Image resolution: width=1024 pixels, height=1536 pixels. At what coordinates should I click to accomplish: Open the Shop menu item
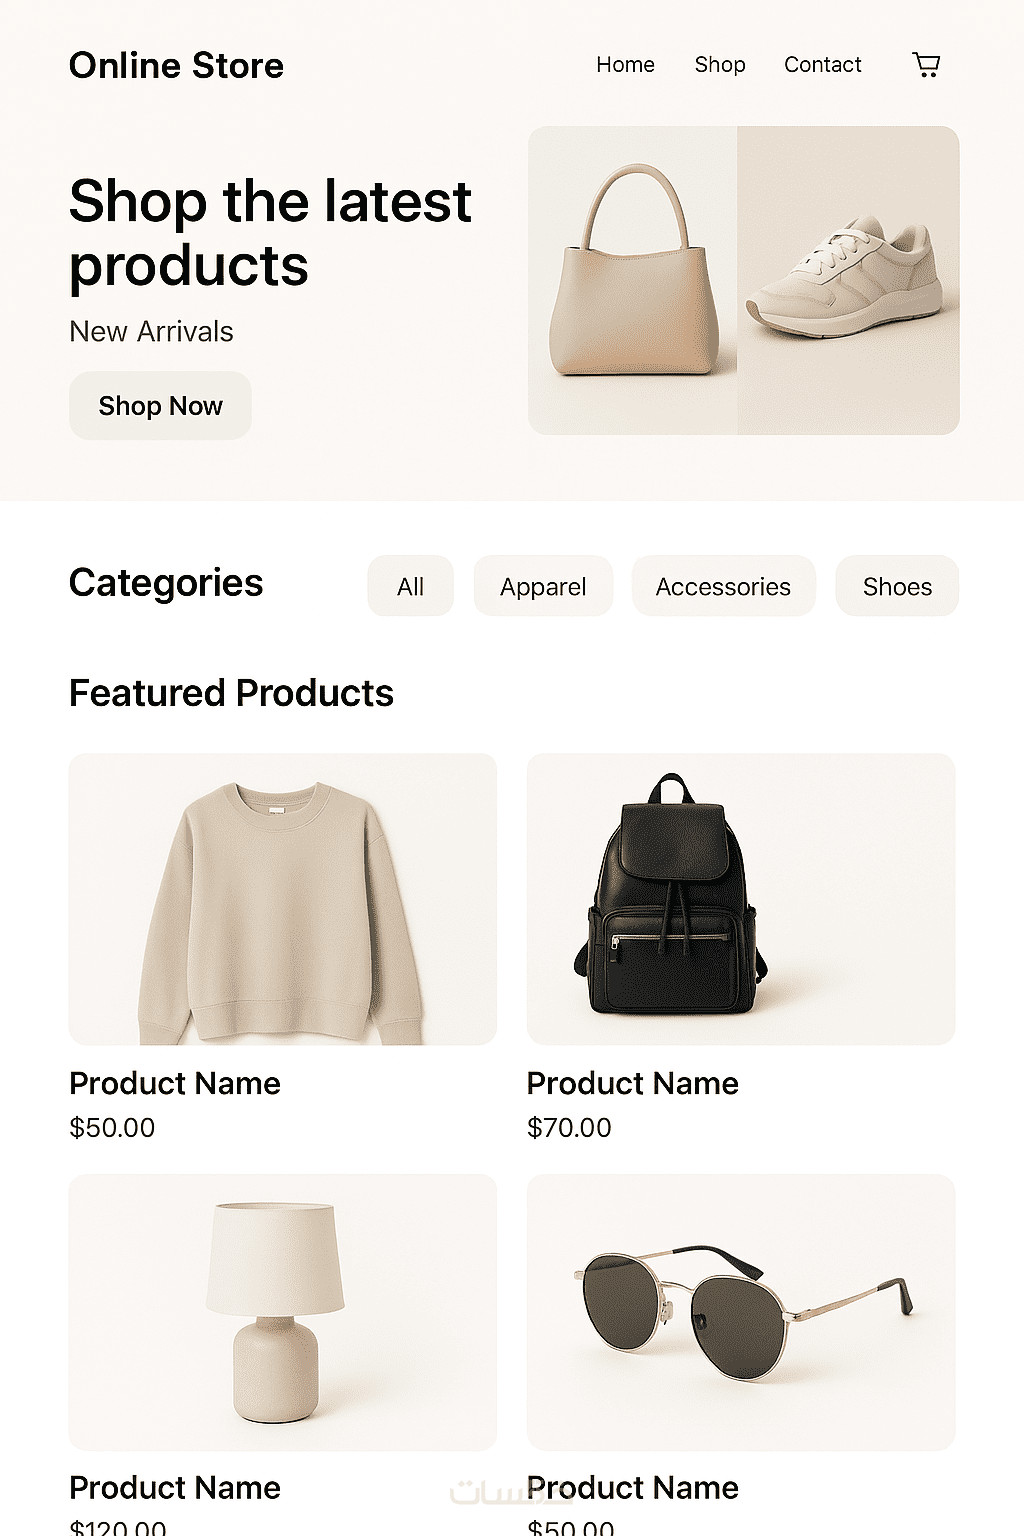720,65
